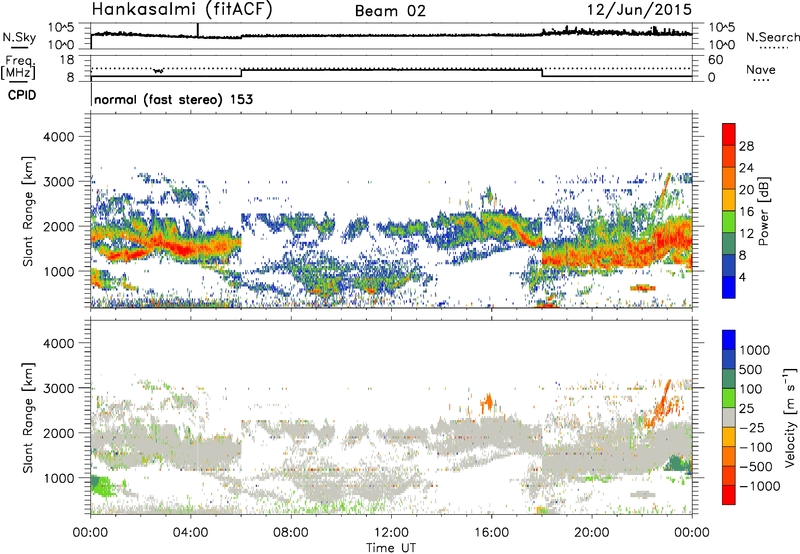Click the Hankasalmi (fitACF) title text

click(182, 9)
